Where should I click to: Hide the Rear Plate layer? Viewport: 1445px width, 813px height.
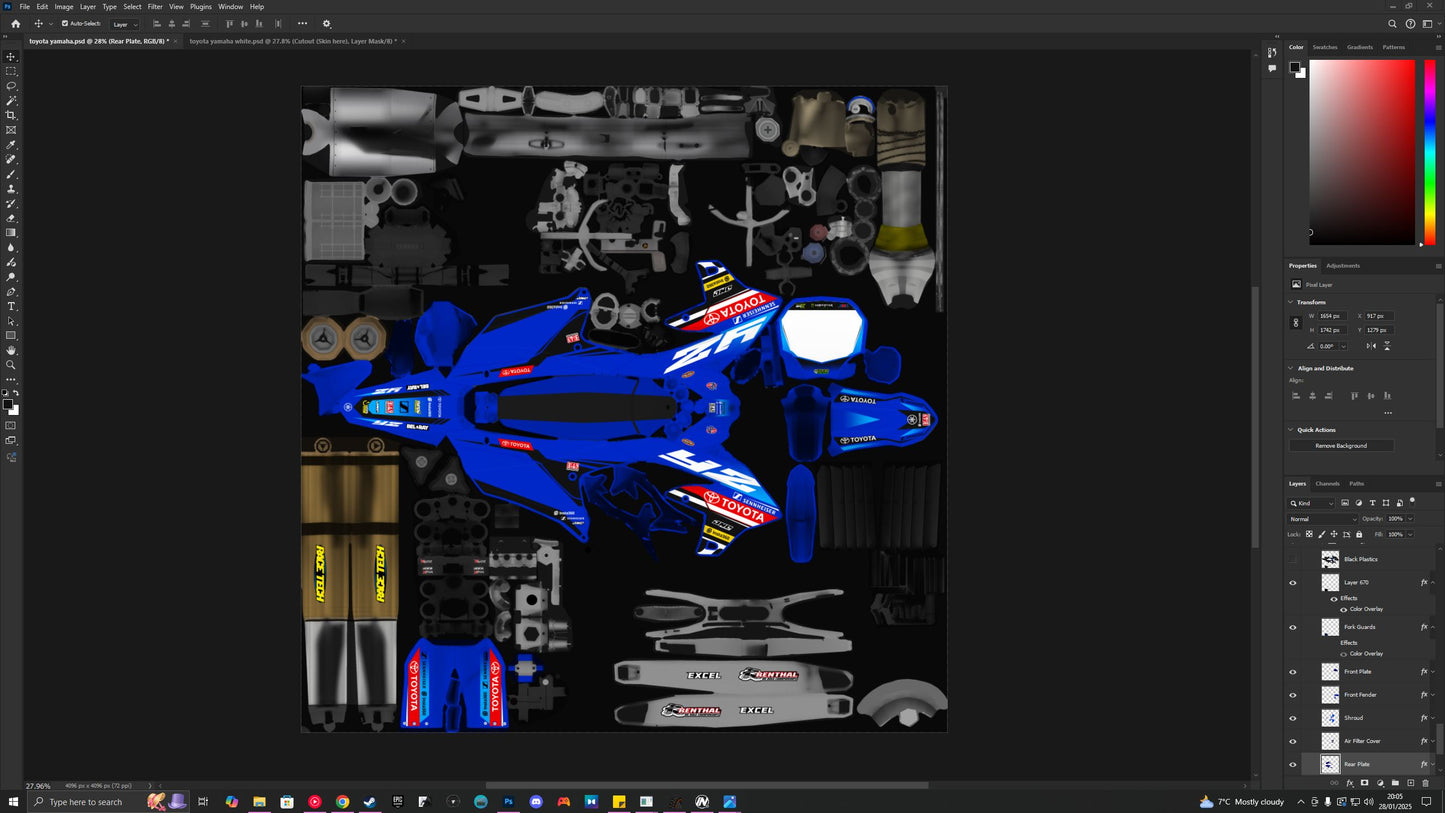point(1292,764)
